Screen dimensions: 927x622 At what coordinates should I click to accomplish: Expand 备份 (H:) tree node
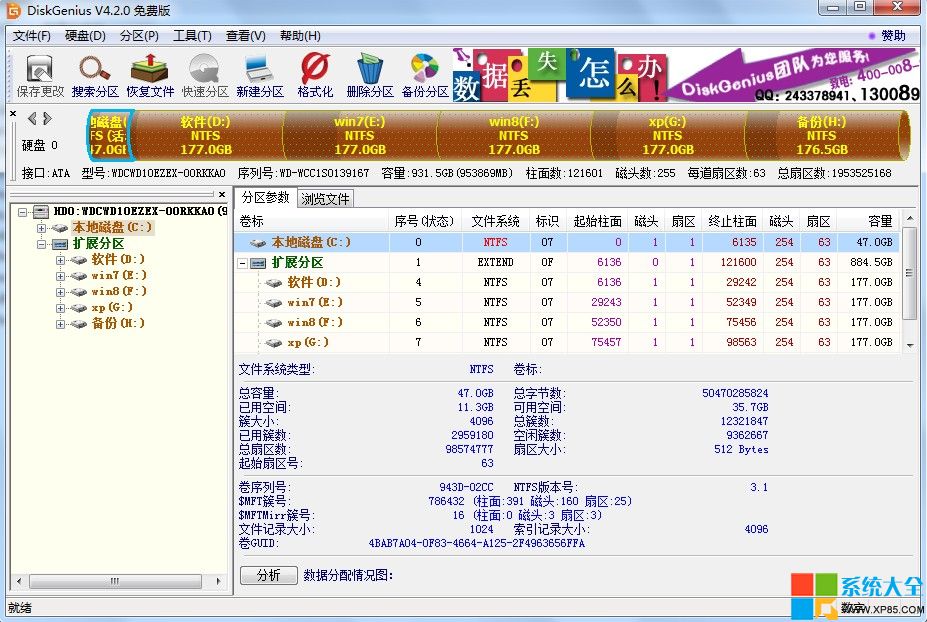coord(60,323)
